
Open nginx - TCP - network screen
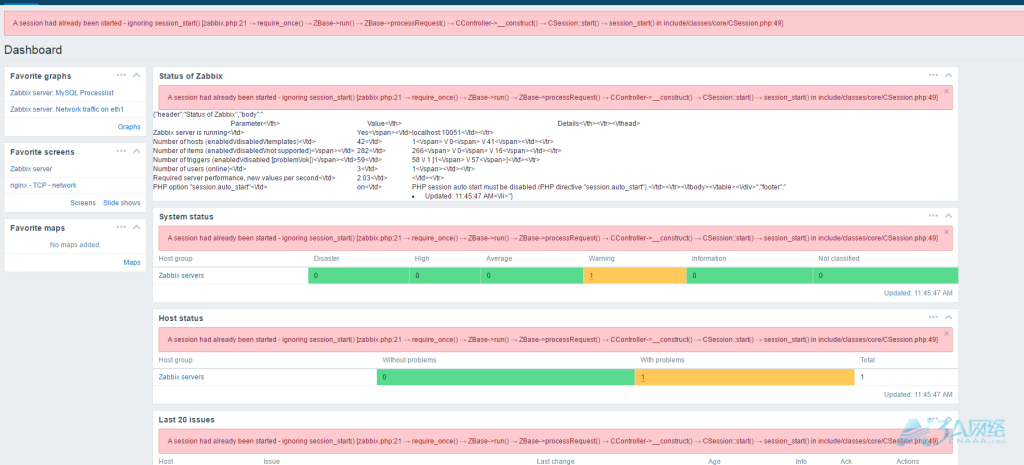[x=43, y=185]
